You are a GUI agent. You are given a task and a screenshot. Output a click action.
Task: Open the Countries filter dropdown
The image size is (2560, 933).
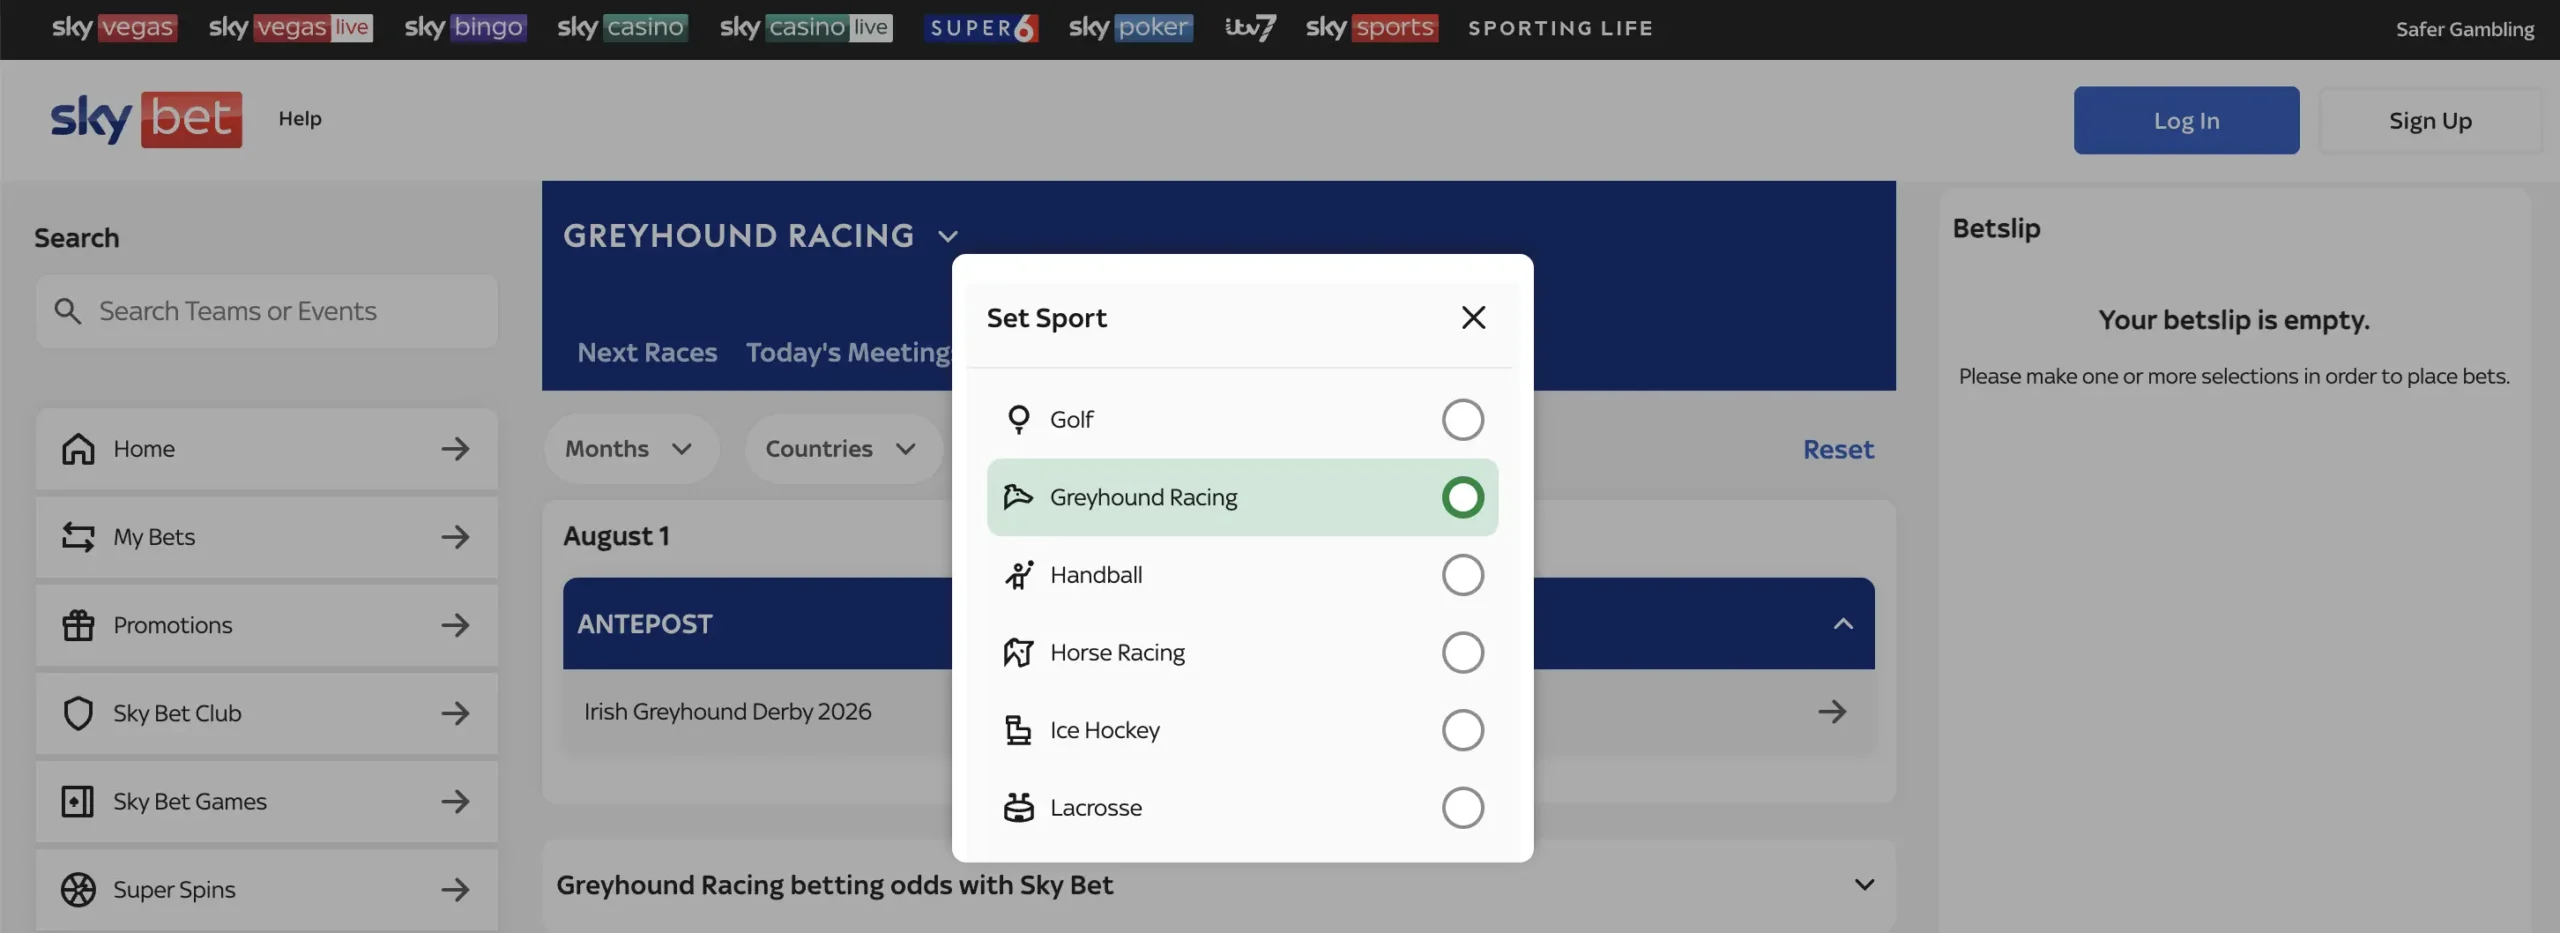(x=843, y=449)
